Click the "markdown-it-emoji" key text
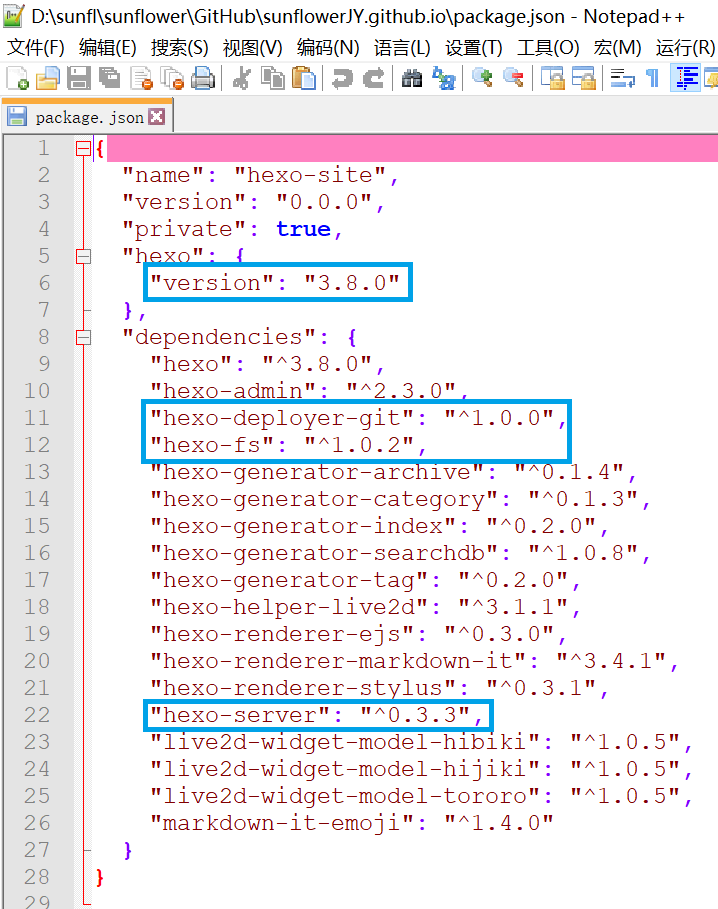Image resolution: width=718 pixels, height=909 pixels. click(282, 823)
